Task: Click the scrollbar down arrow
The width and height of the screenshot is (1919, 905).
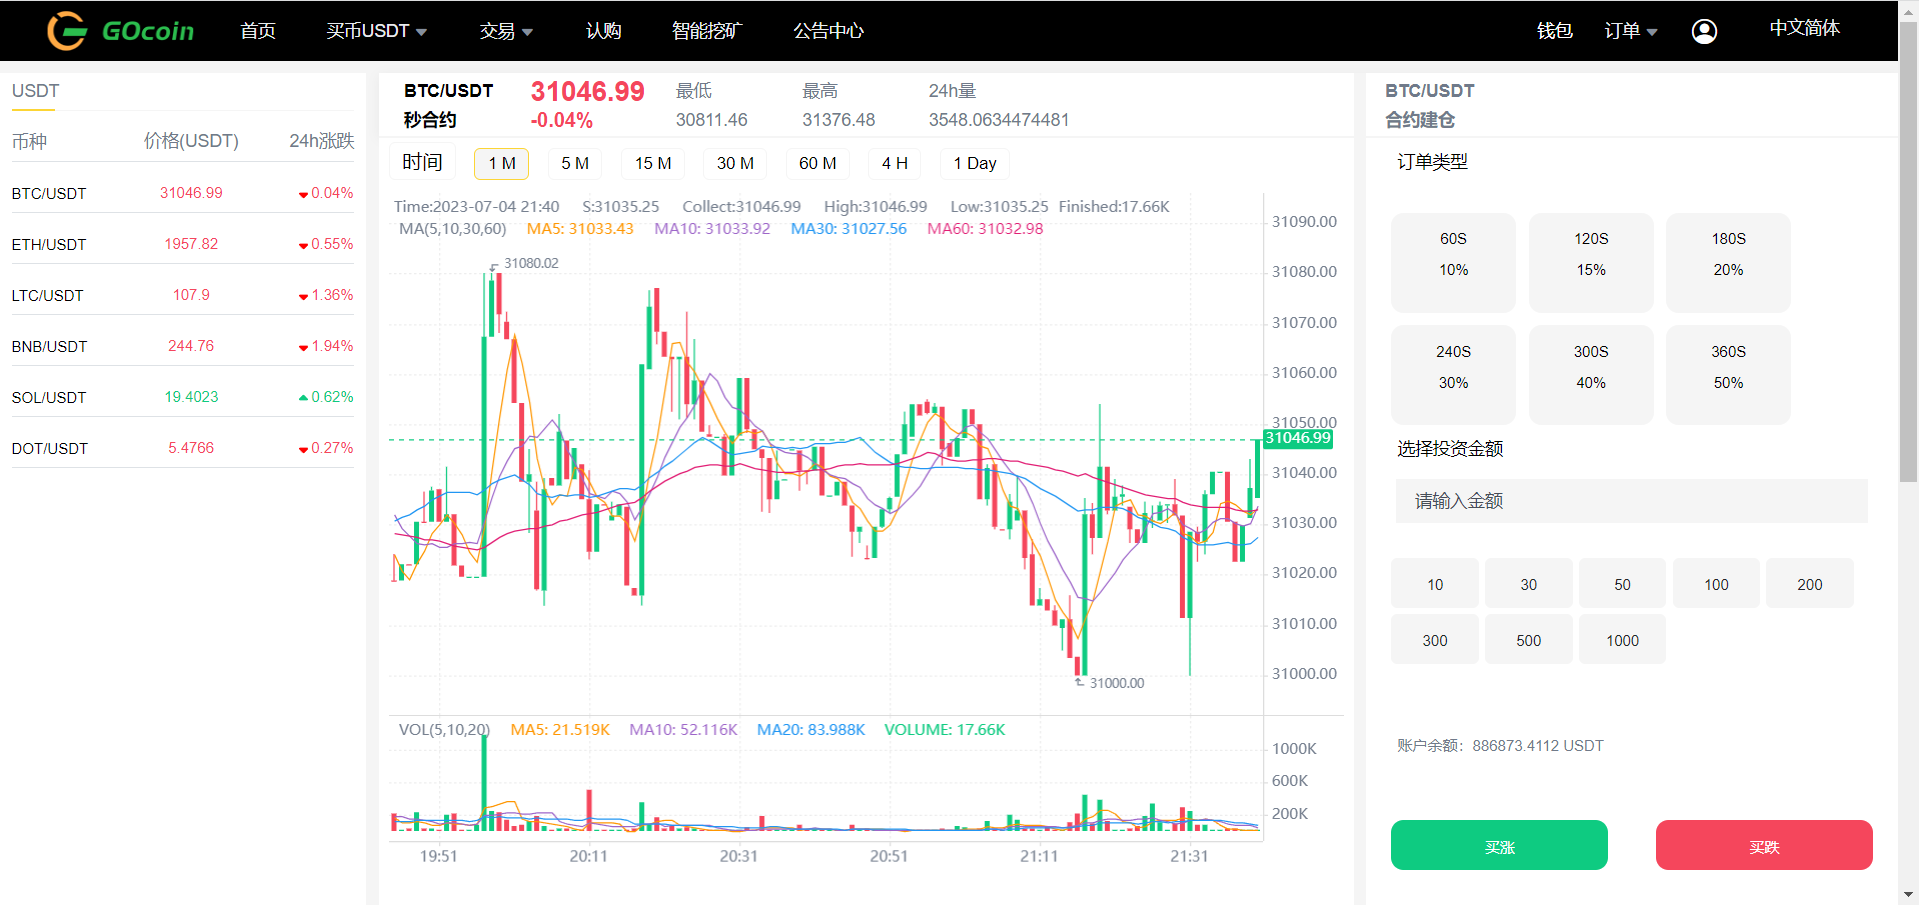Action: point(1908,895)
